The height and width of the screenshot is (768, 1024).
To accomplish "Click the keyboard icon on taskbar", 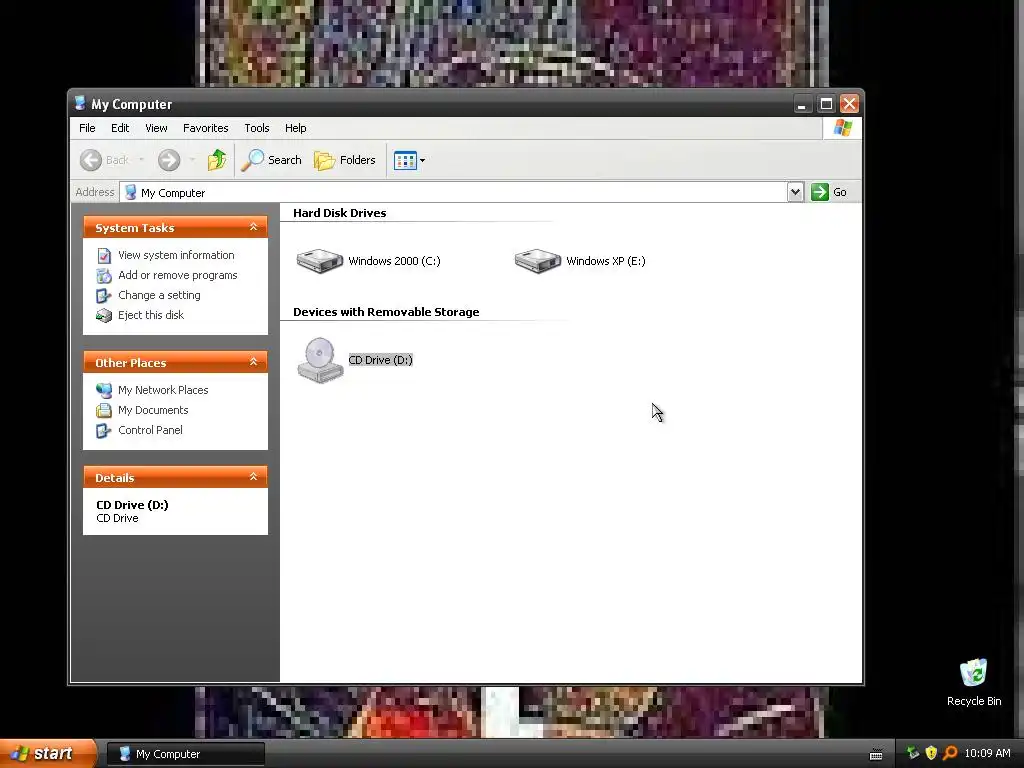I will [876, 755].
